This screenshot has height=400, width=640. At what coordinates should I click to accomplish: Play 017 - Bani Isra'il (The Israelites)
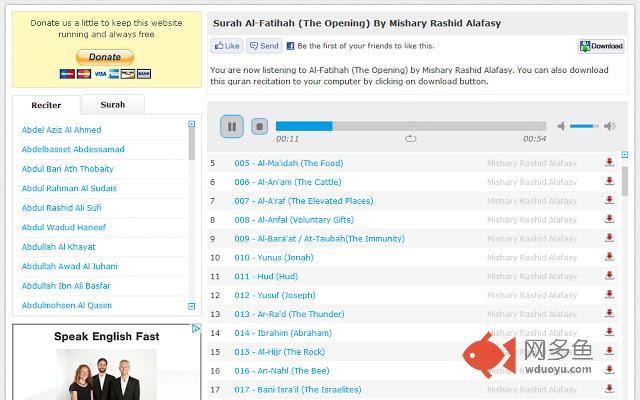pyautogui.click(x=298, y=389)
